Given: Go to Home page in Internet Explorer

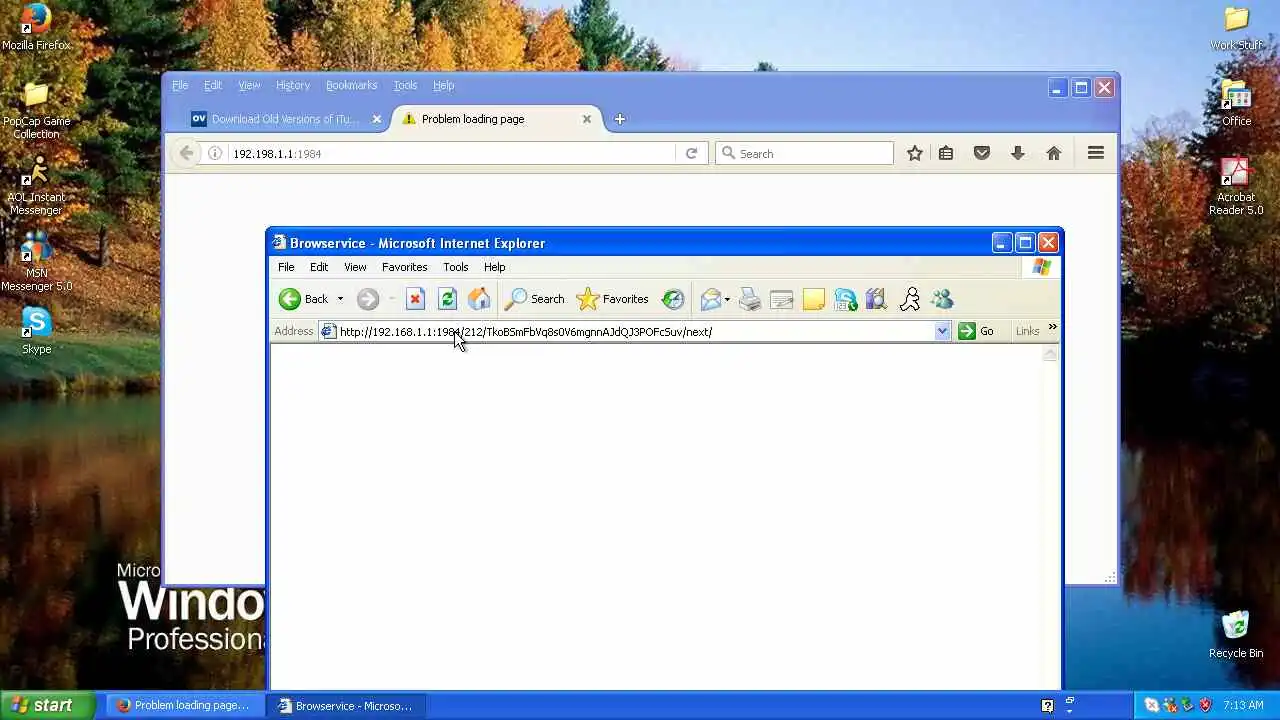Looking at the screenshot, I should pyautogui.click(x=479, y=299).
